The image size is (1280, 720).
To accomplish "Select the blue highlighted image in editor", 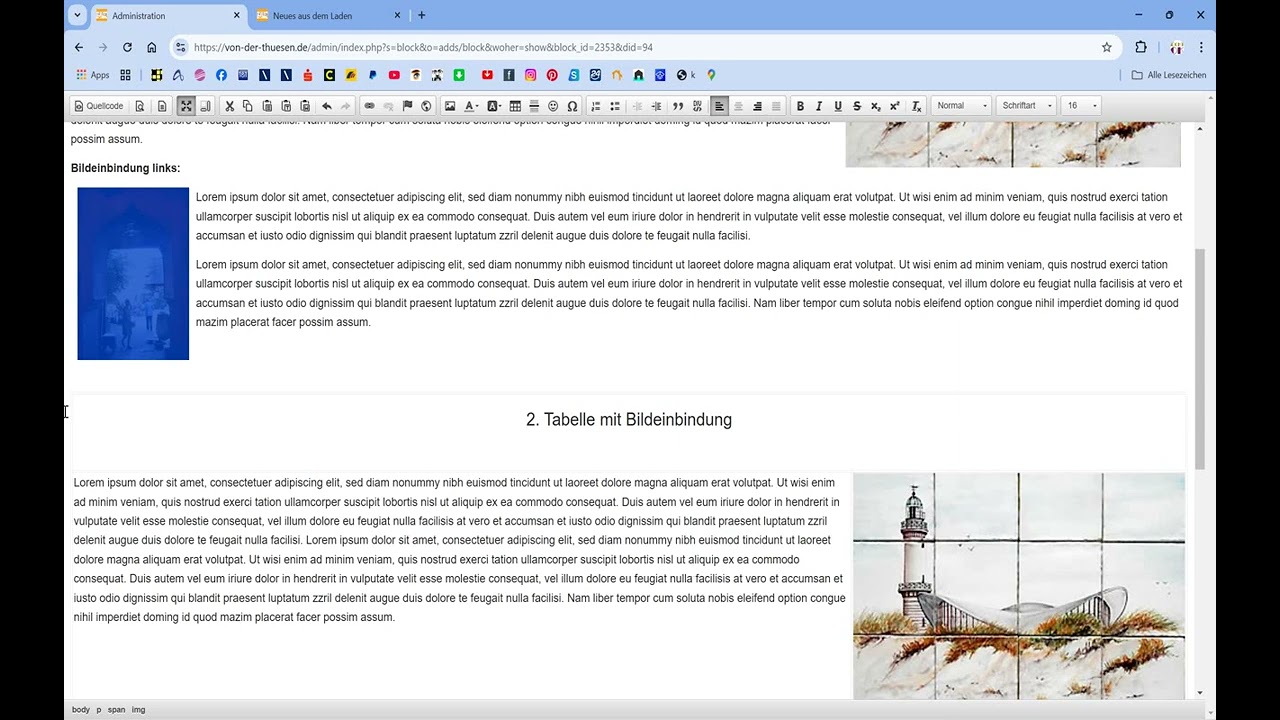I will click(x=133, y=274).
